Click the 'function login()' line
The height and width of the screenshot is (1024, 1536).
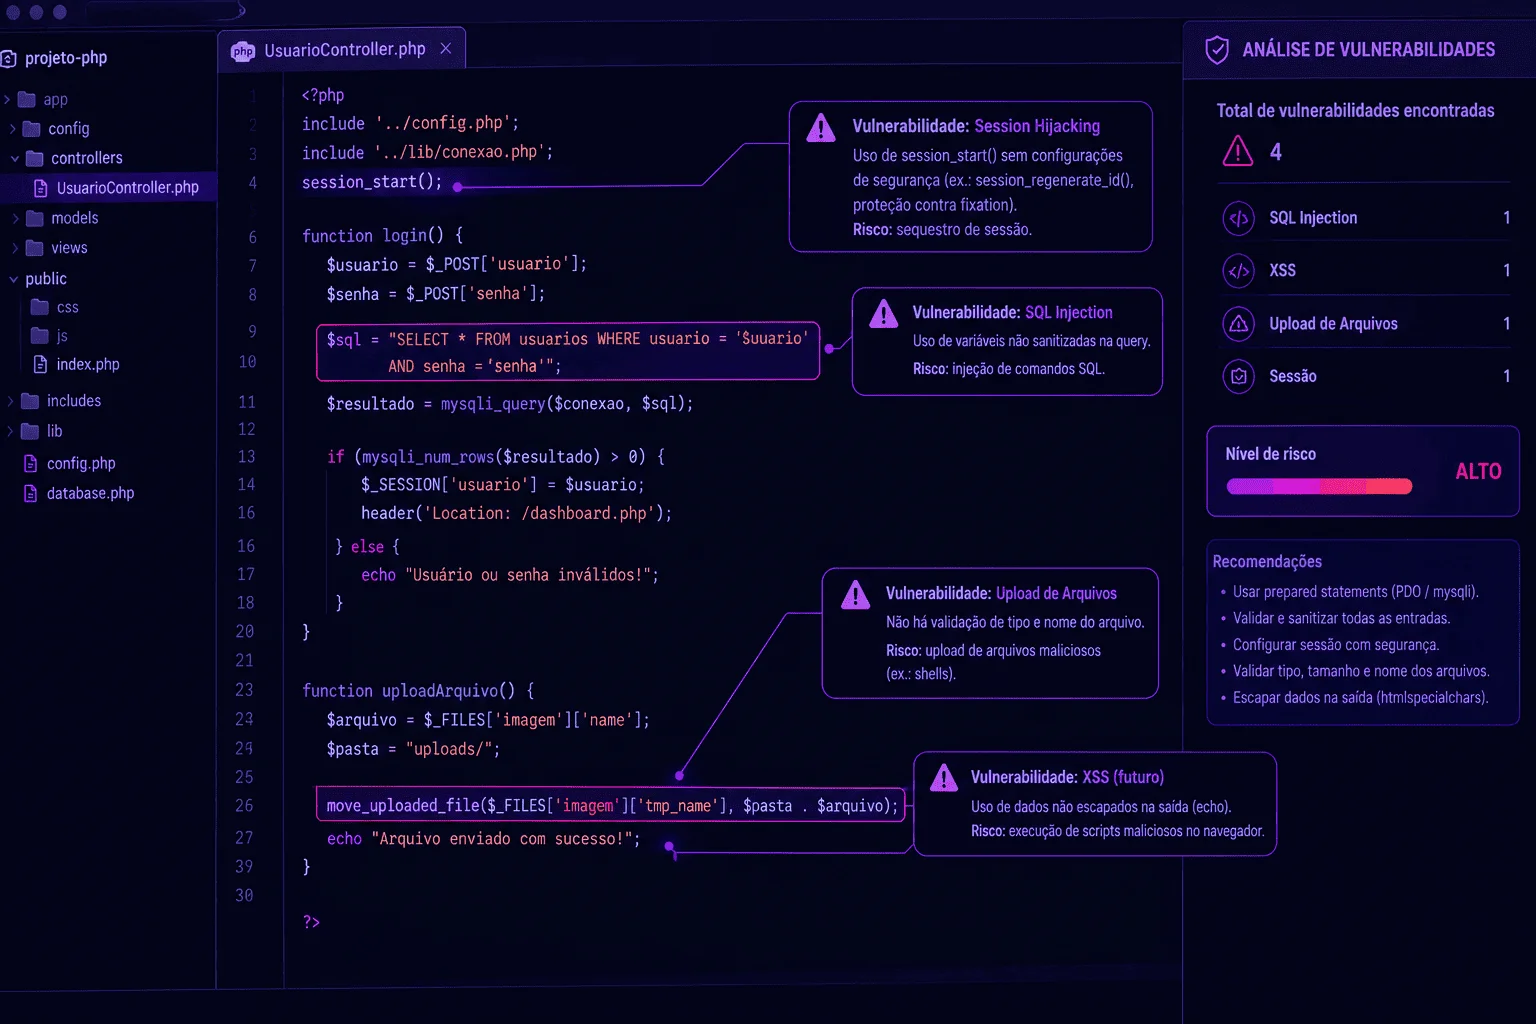[382, 236]
